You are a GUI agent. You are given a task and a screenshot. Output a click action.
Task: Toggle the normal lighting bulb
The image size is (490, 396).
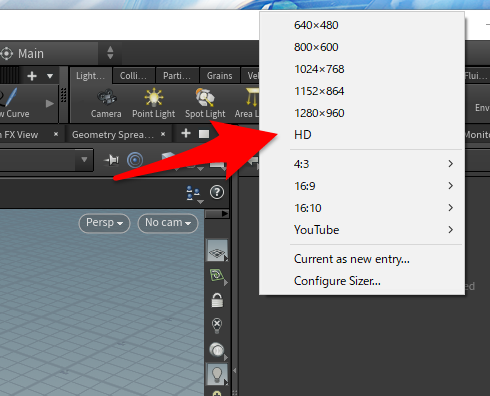coord(217,374)
